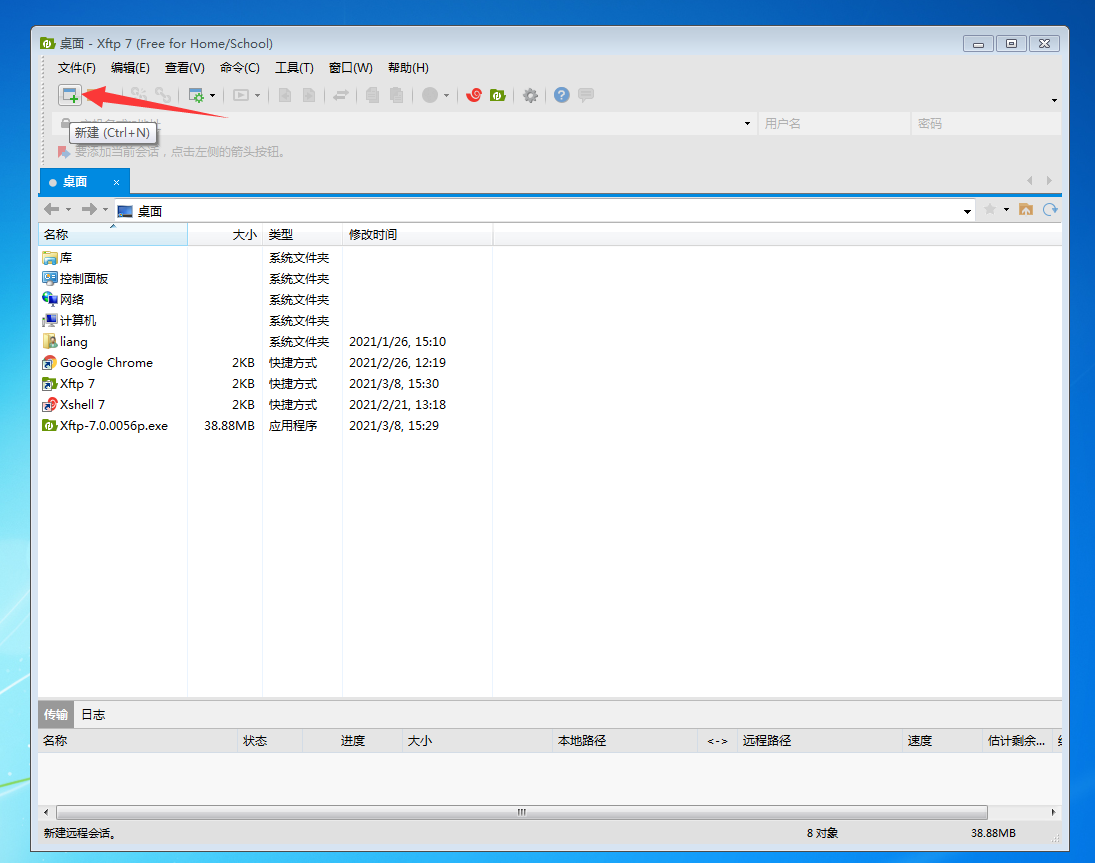
Task: Open the 命令(C) menu
Action: point(240,68)
